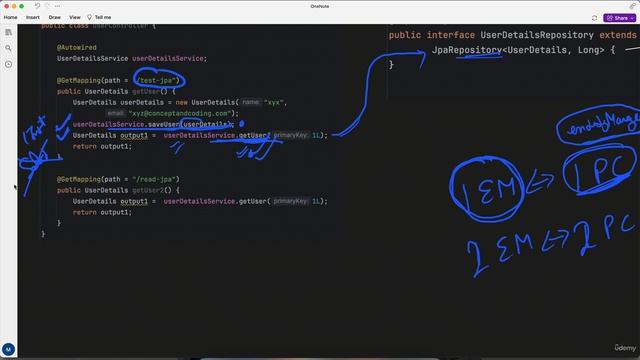The height and width of the screenshot is (360, 640).
Task: Expand the Share button dropdown arrow
Action: tap(633, 18)
